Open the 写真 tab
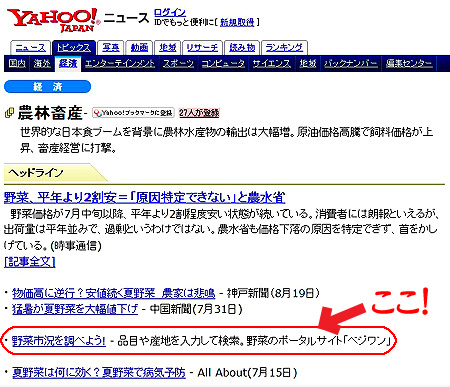The width and height of the screenshot is (450, 387). [x=111, y=48]
